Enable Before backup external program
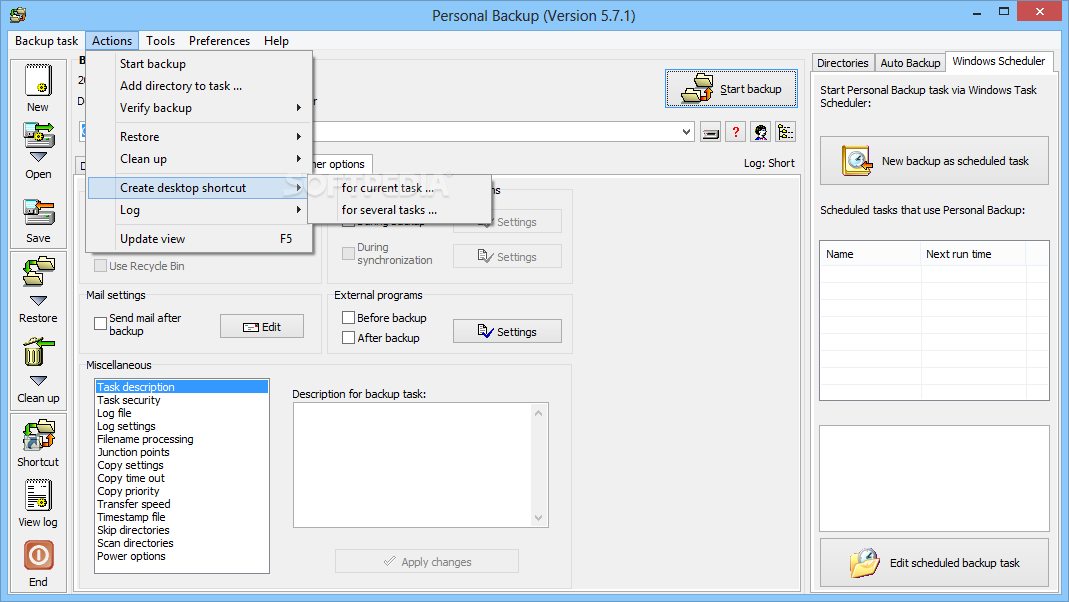Image resolution: width=1069 pixels, height=602 pixels. (348, 318)
